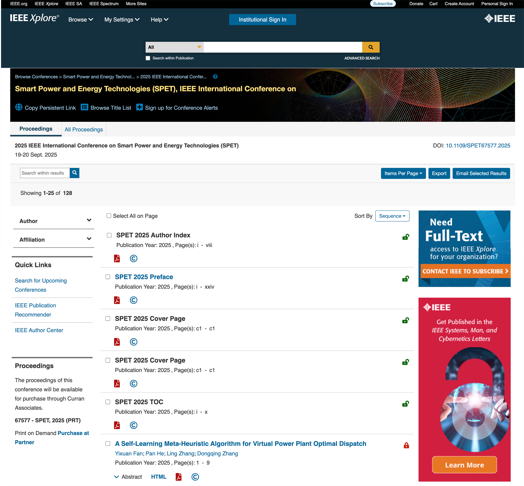View copyright icon for SPET 2025 Preface
Image resolution: width=524 pixels, height=486 pixels.
pos(134,300)
